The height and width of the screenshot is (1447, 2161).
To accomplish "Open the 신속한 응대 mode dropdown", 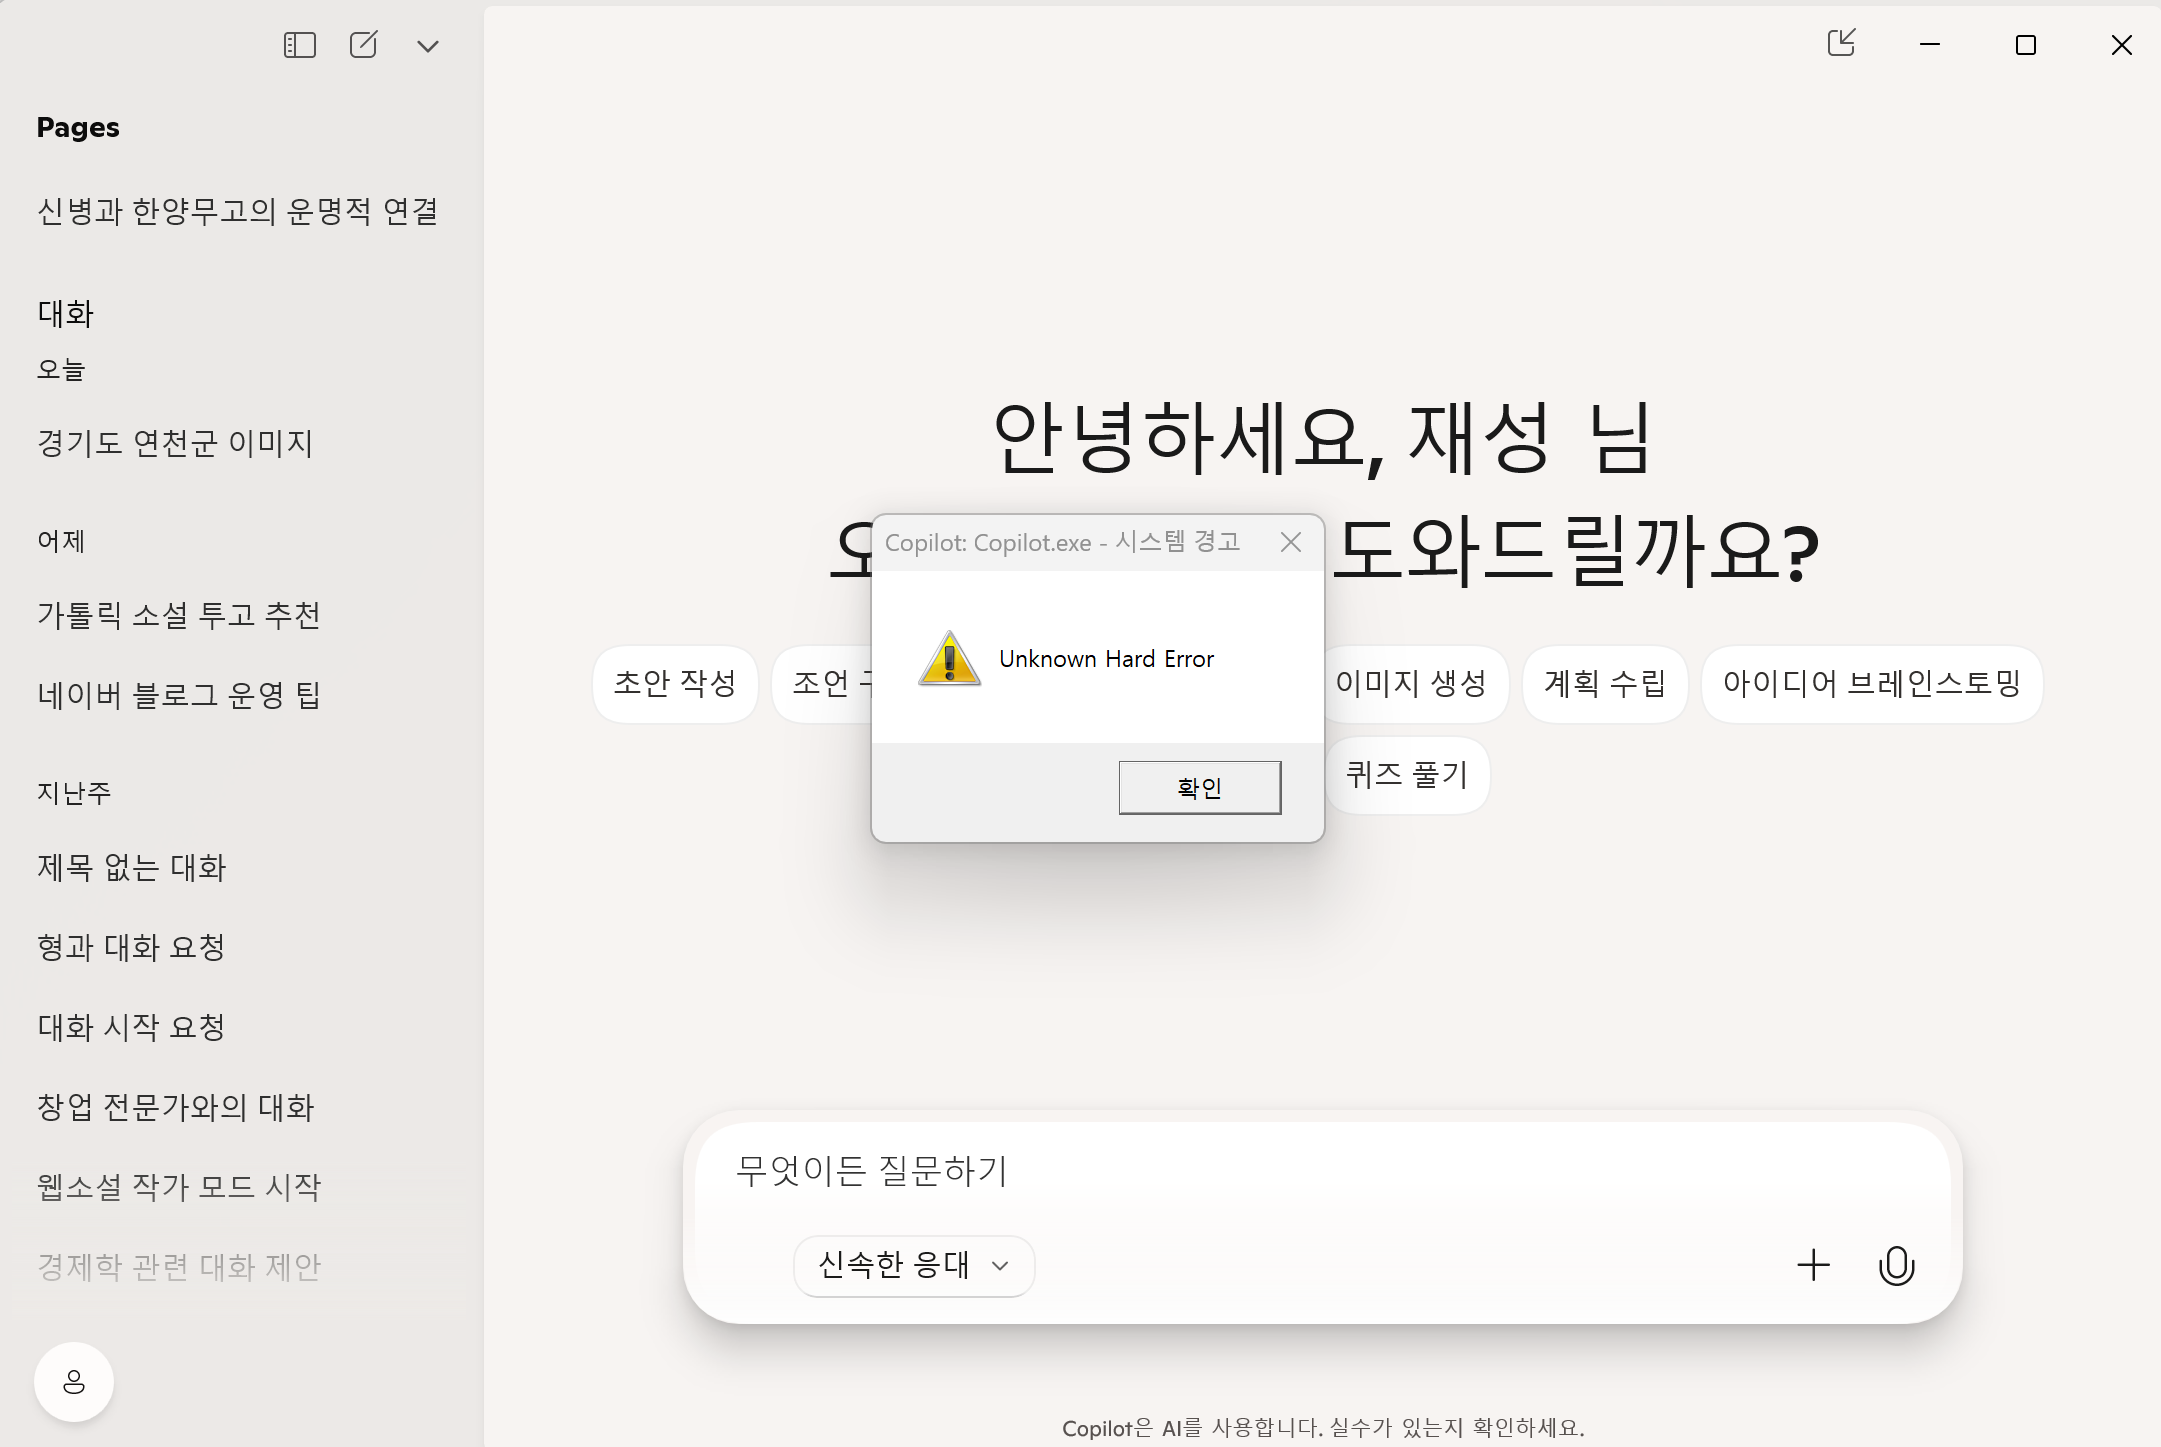I will coord(914,1266).
